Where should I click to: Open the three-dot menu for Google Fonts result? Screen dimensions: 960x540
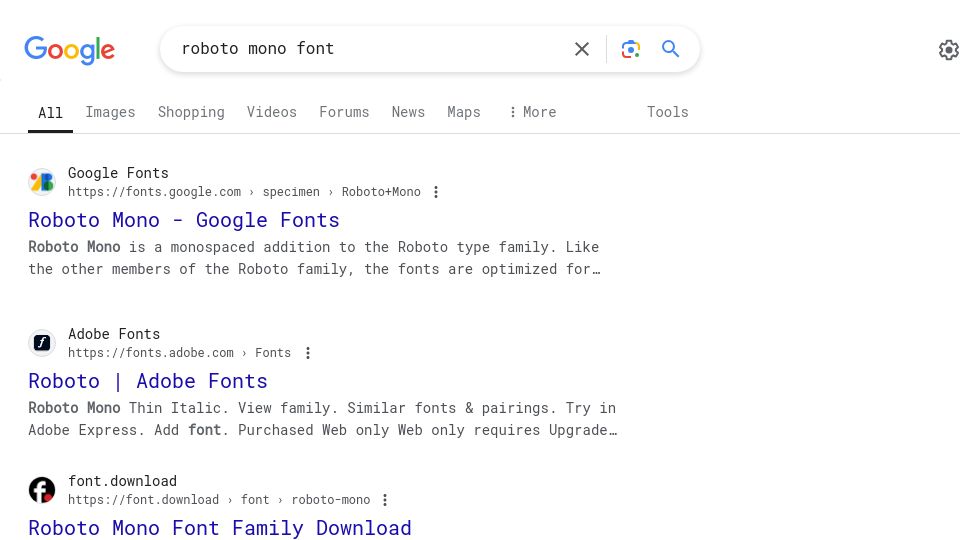pyautogui.click(x=436, y=192)
